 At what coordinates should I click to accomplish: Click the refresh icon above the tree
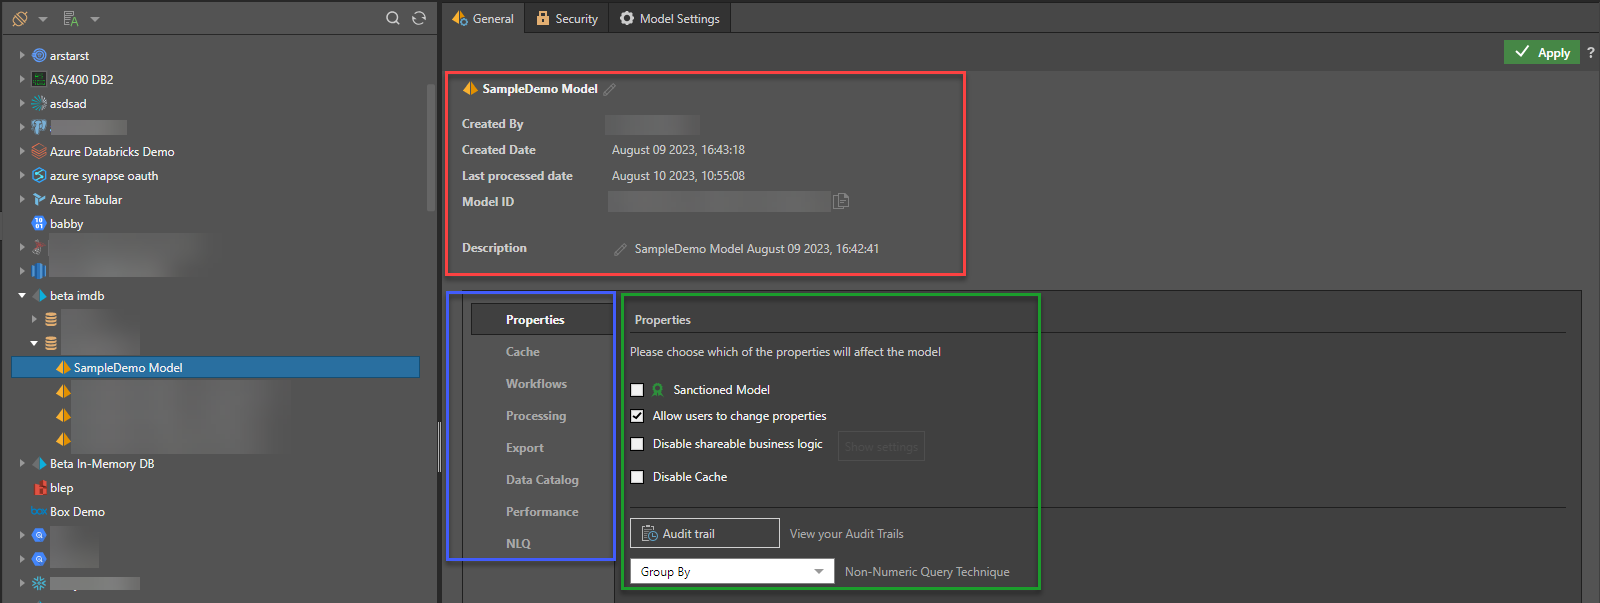[419, 18]
